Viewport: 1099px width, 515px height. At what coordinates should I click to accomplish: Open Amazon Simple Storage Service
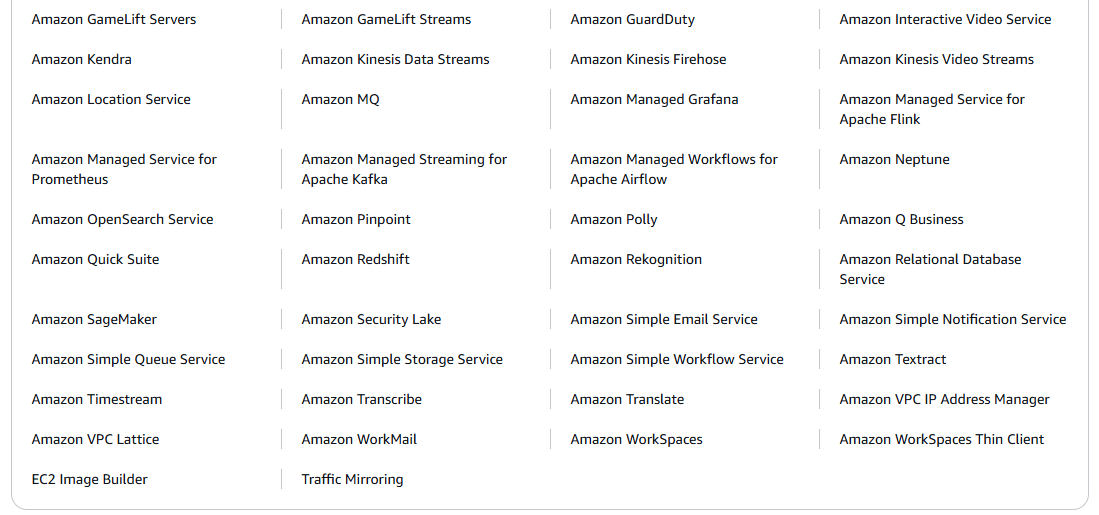(x=402, y=359)
